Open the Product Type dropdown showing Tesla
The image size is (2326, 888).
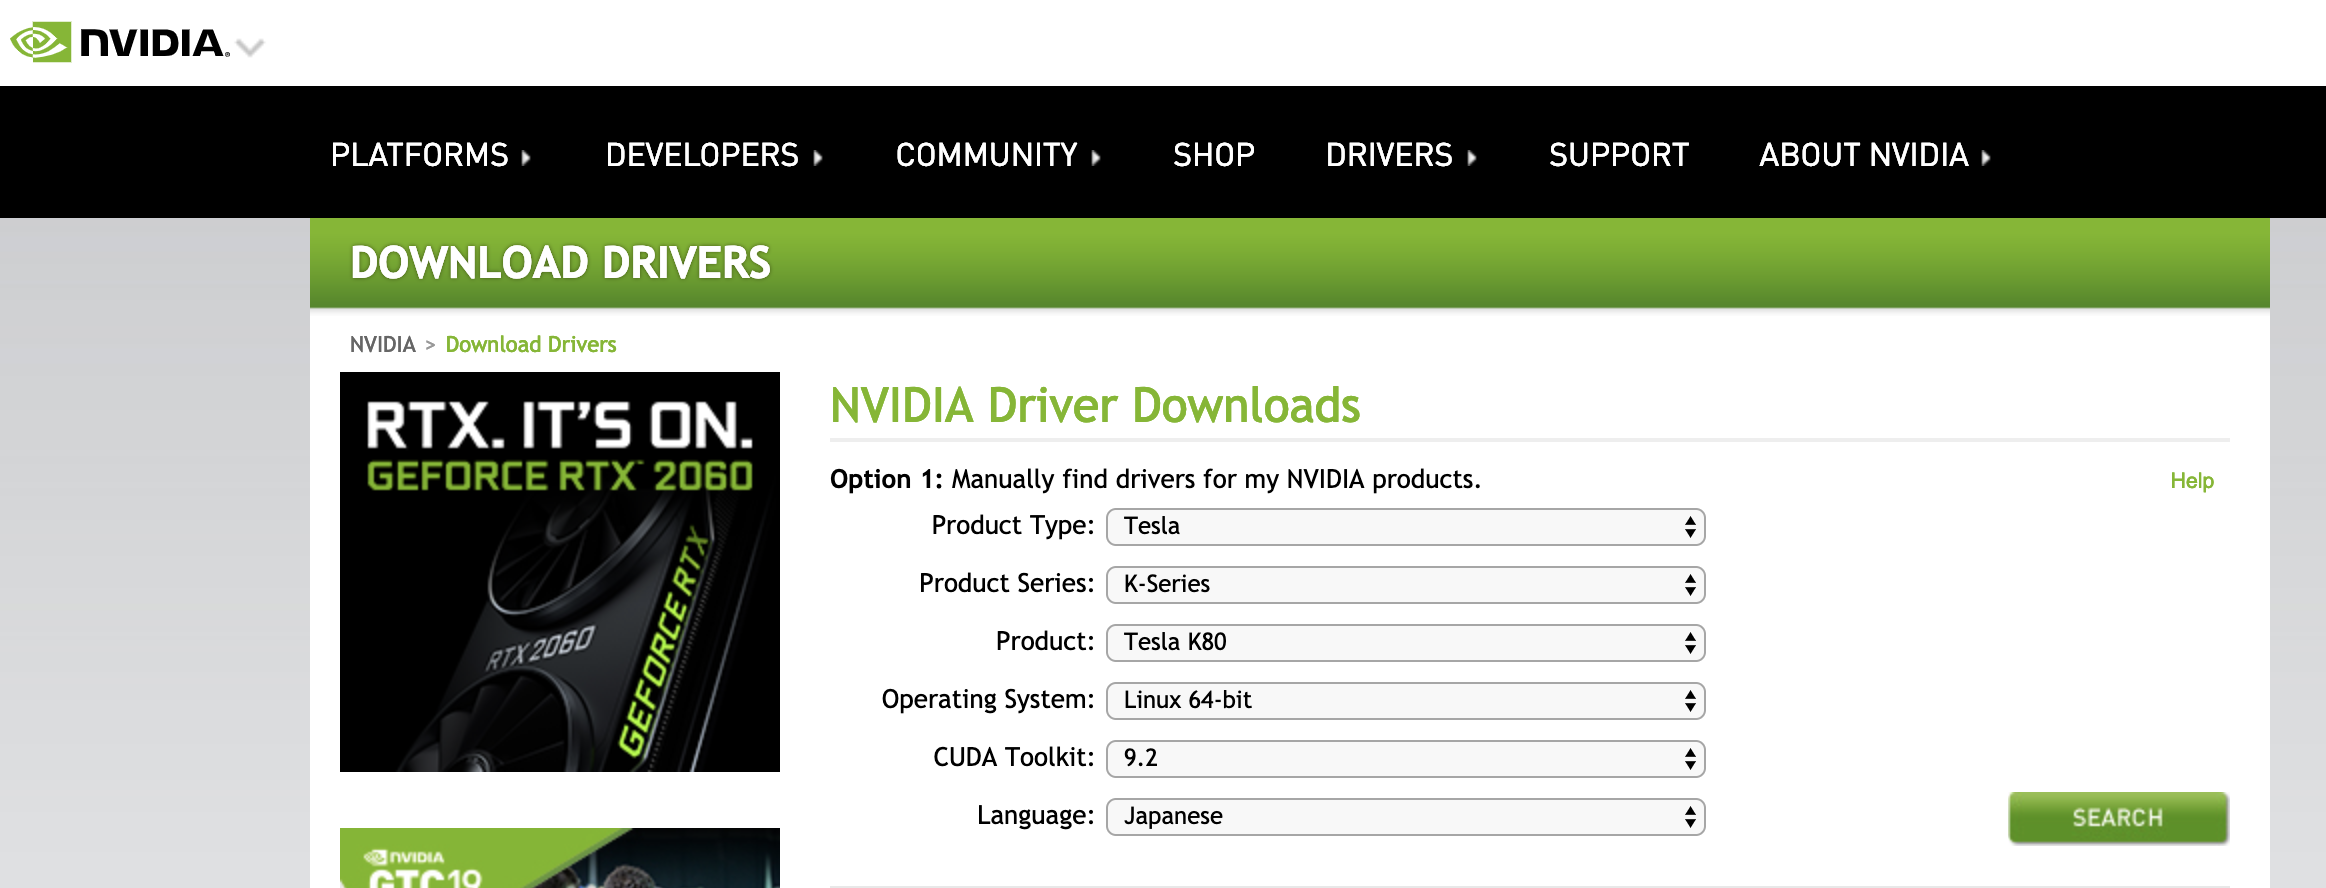(x=1405, y=527)
